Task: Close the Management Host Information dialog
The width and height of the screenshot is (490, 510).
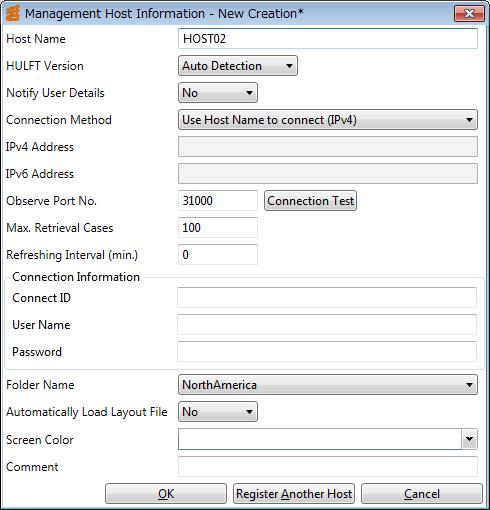Action: click(x=469, y=13)
